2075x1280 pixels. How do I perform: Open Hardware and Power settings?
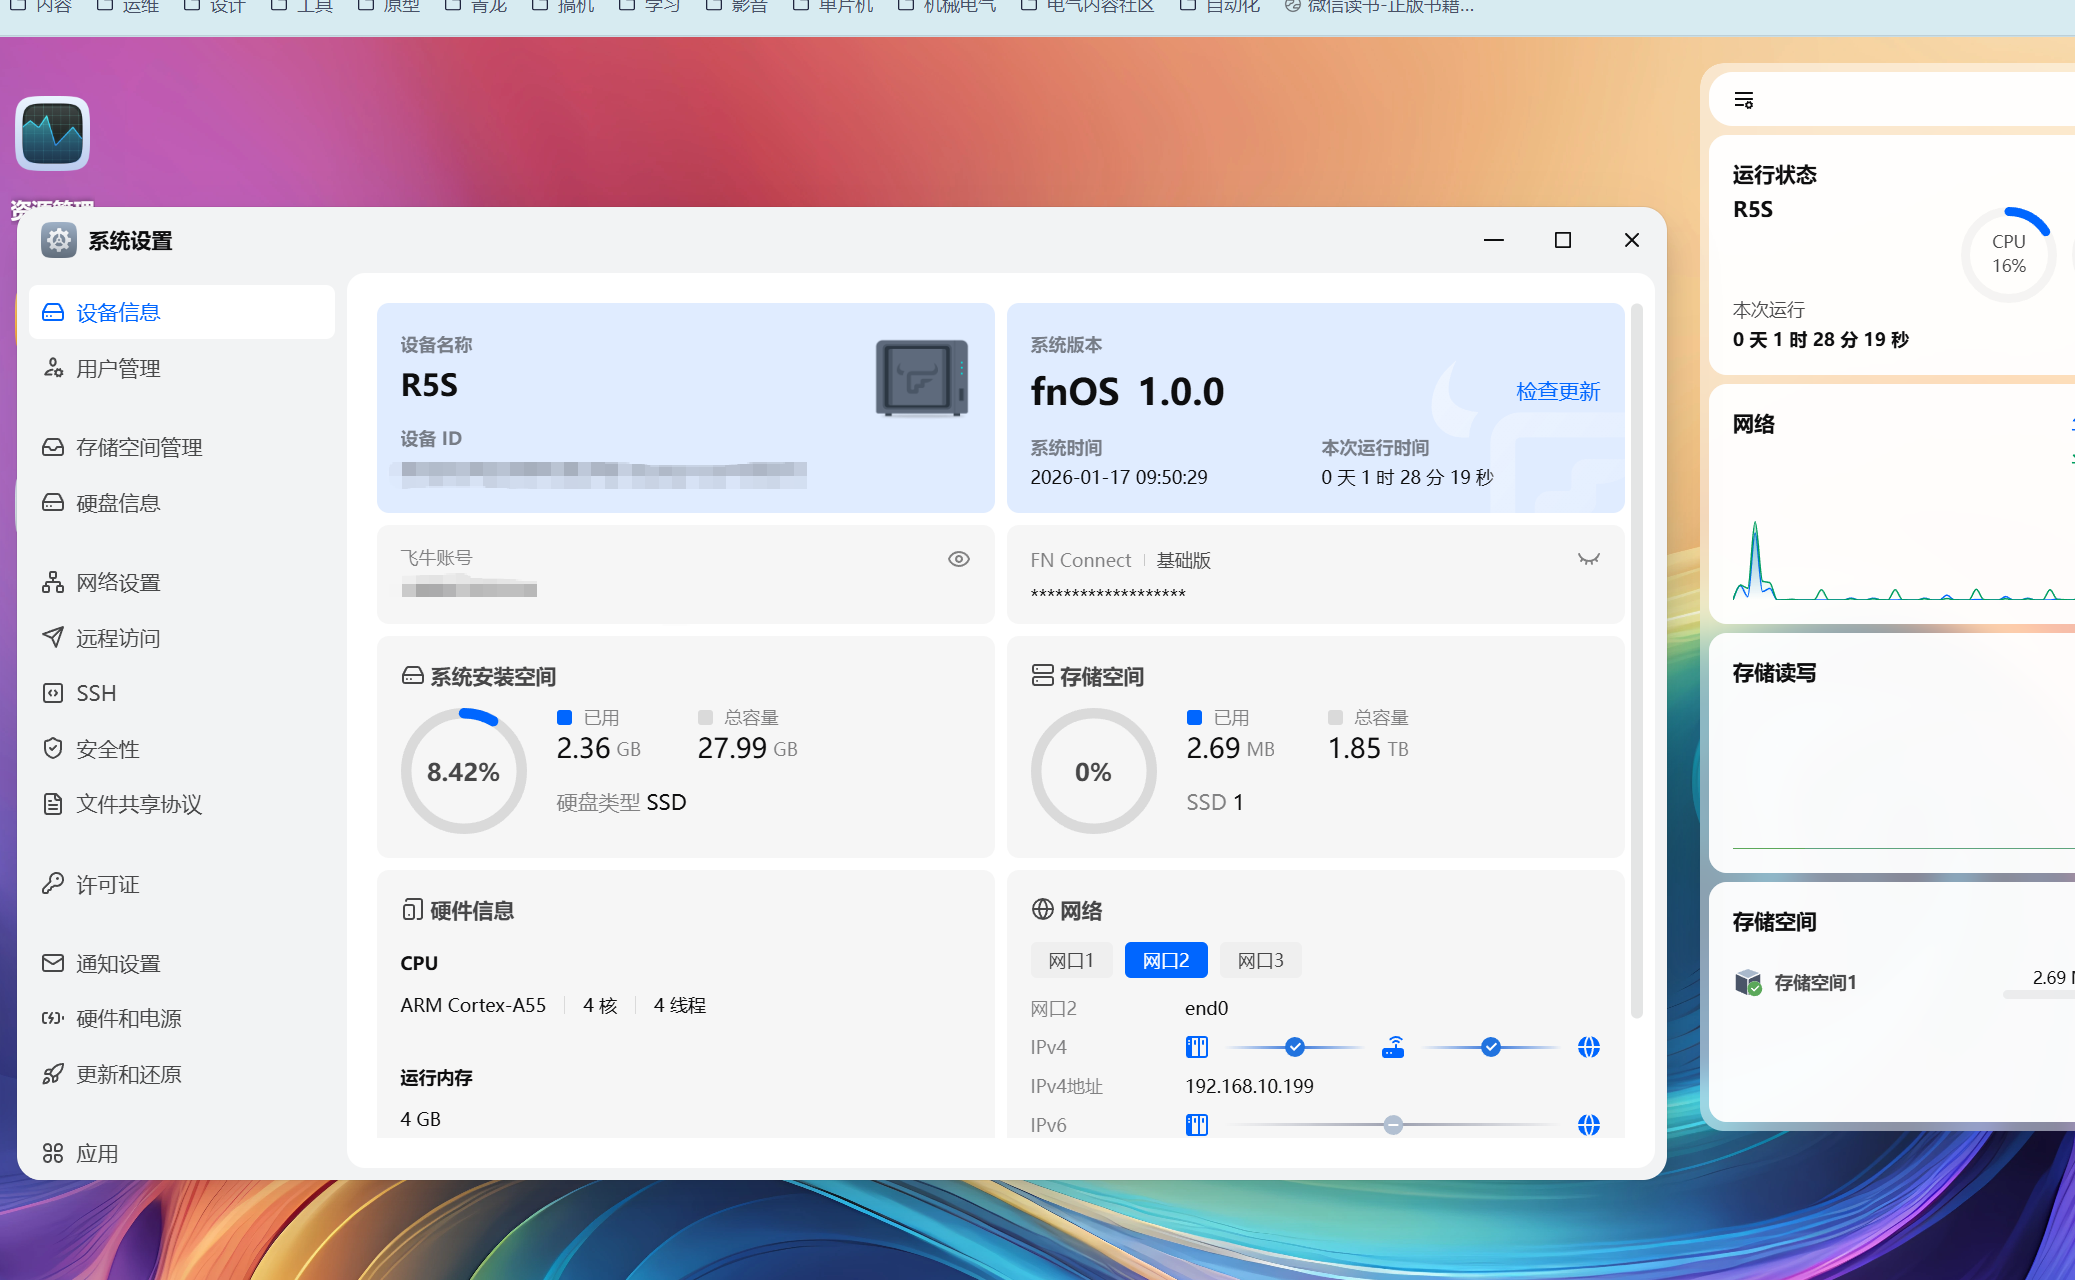[x=128, y=1018]
